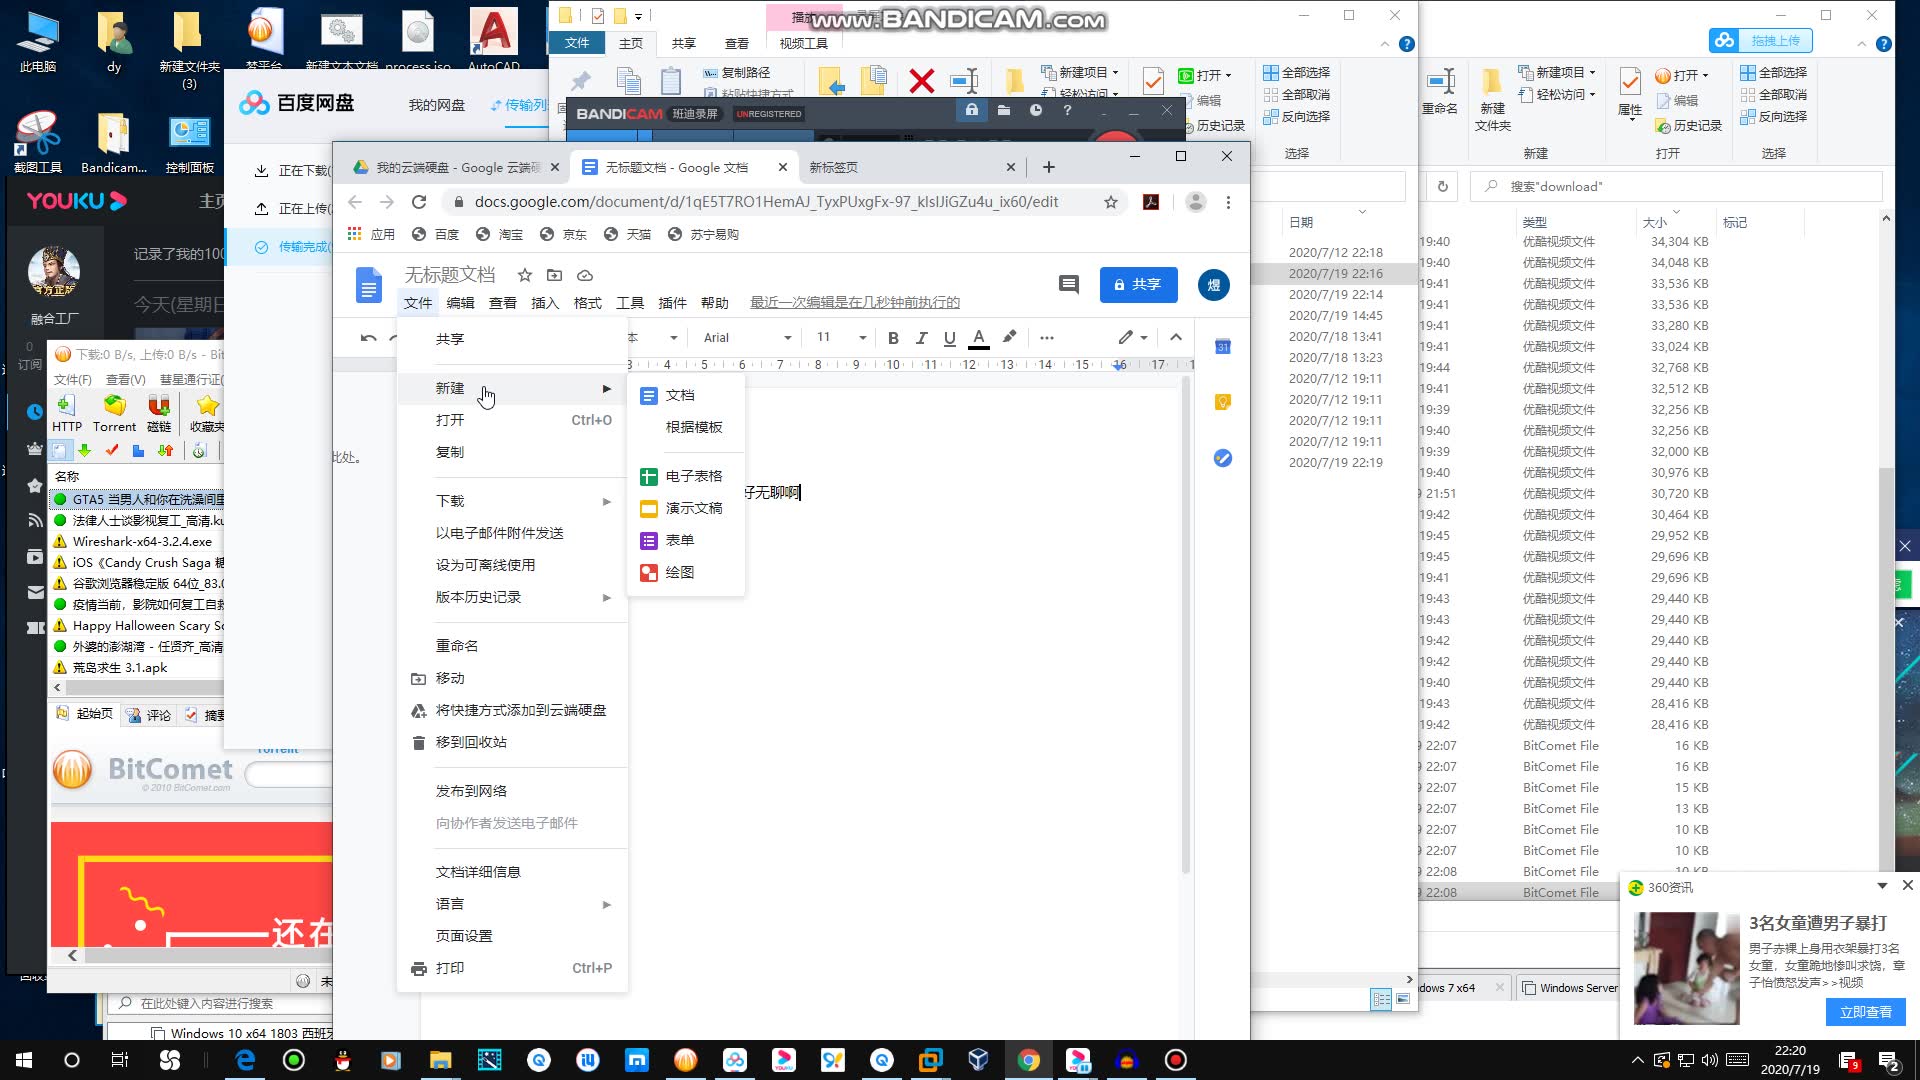Open Google Tasks side panel icon
The image size is (1920, 1080).
1223,458
